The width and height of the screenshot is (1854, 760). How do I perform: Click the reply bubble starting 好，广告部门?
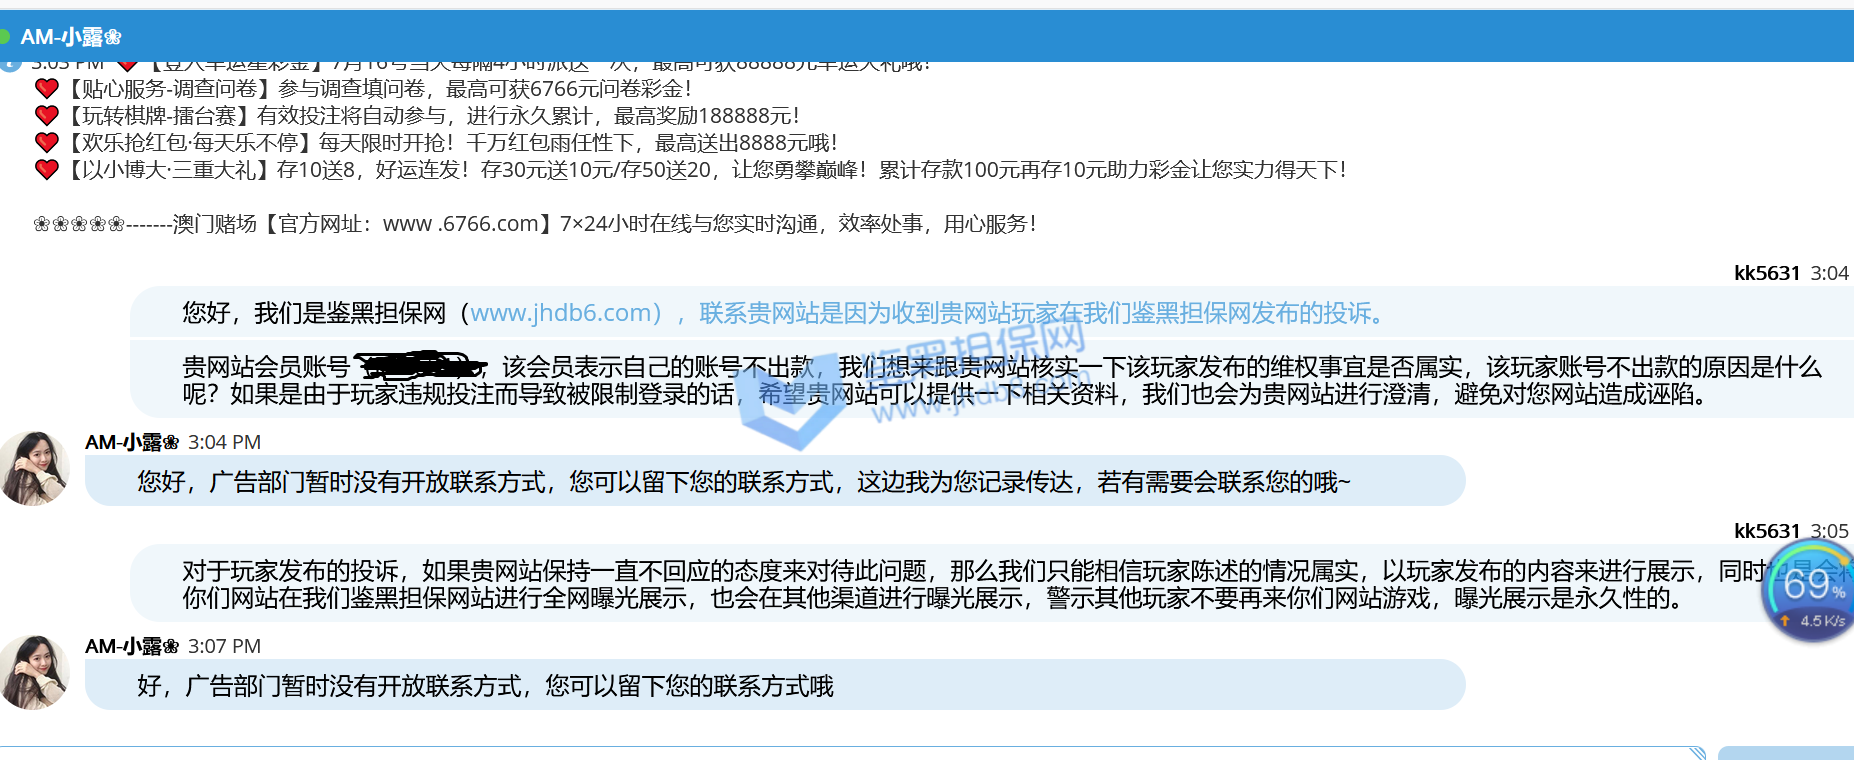pos(774,685)
